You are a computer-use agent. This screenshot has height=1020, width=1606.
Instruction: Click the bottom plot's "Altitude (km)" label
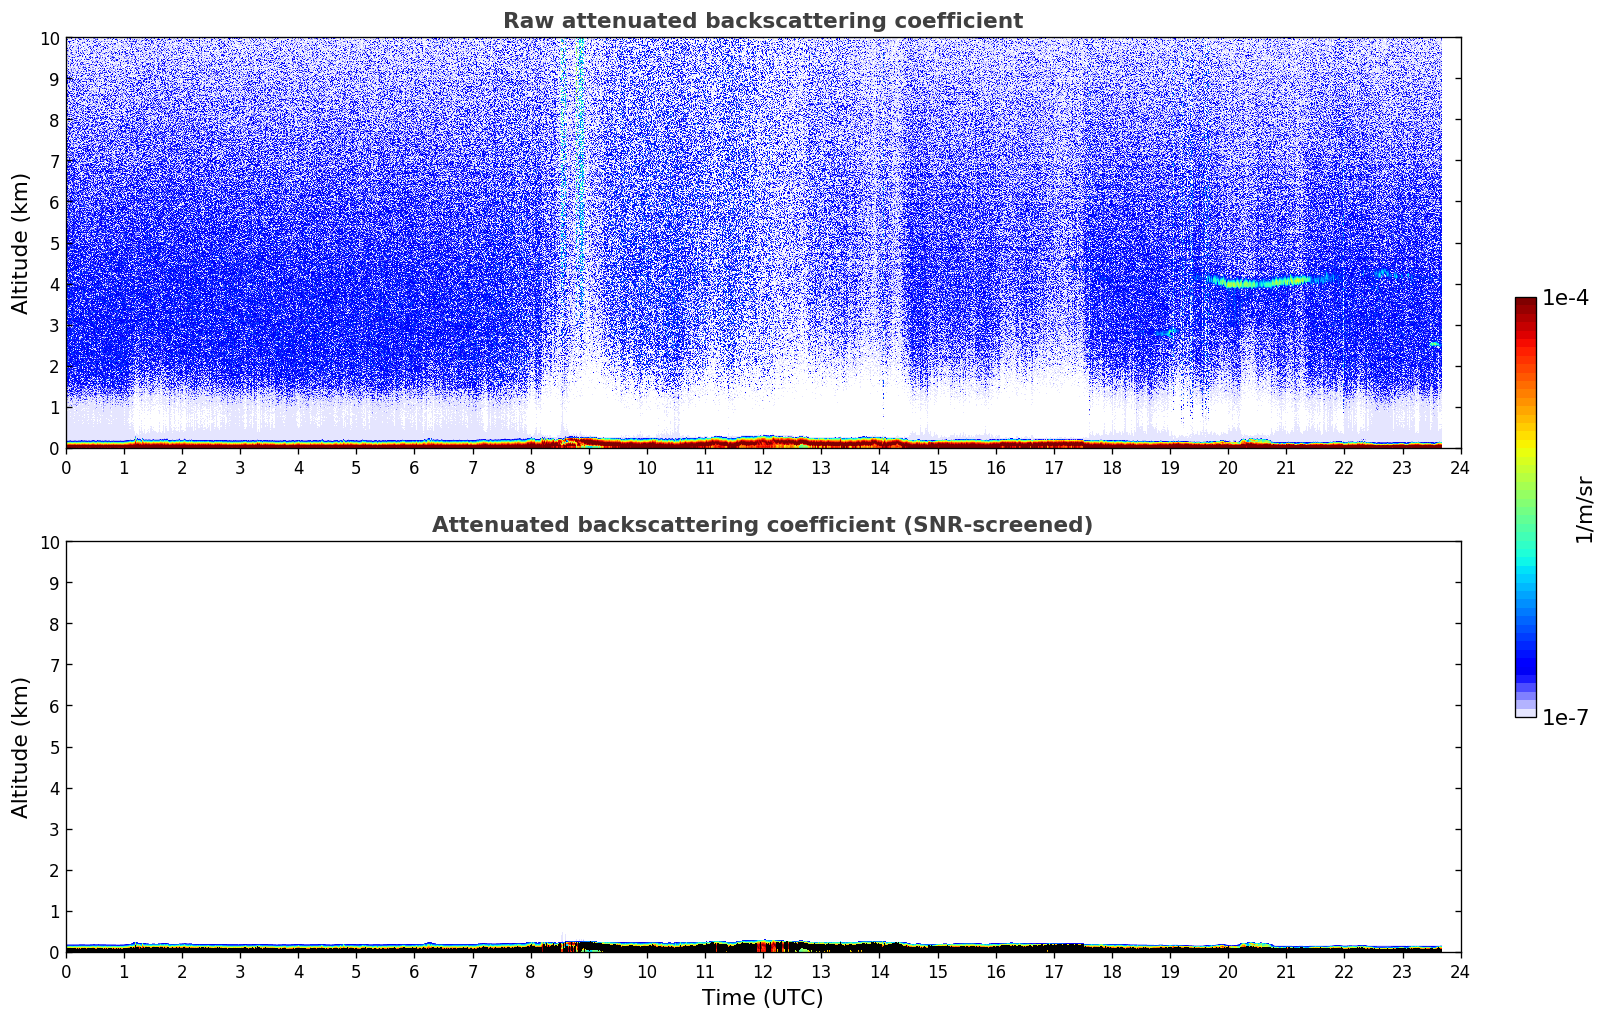point(21,747)
